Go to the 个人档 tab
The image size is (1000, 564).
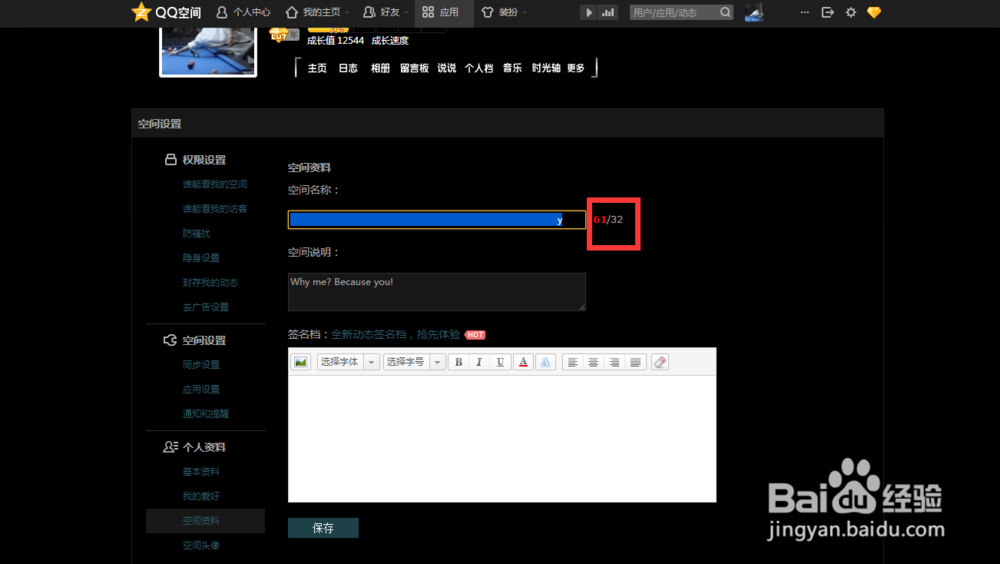click(x=478, y=68)
